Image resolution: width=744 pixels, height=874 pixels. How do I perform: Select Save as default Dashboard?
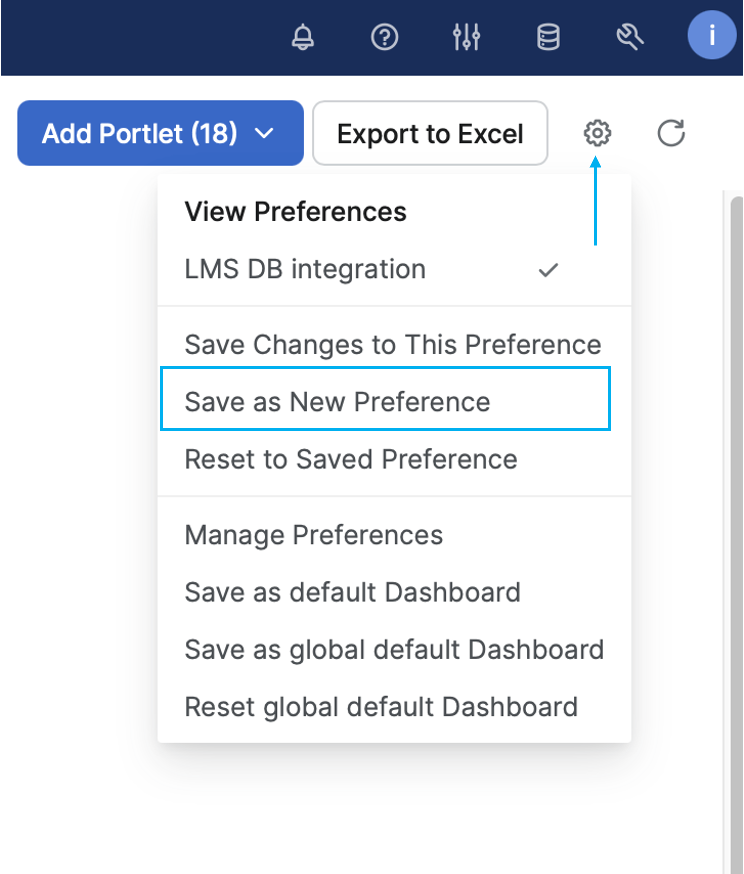click(352, 592)
